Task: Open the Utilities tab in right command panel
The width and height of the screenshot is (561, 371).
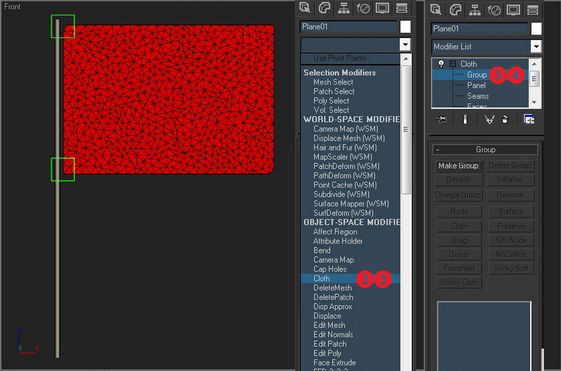Action: (x=533, y=10)
